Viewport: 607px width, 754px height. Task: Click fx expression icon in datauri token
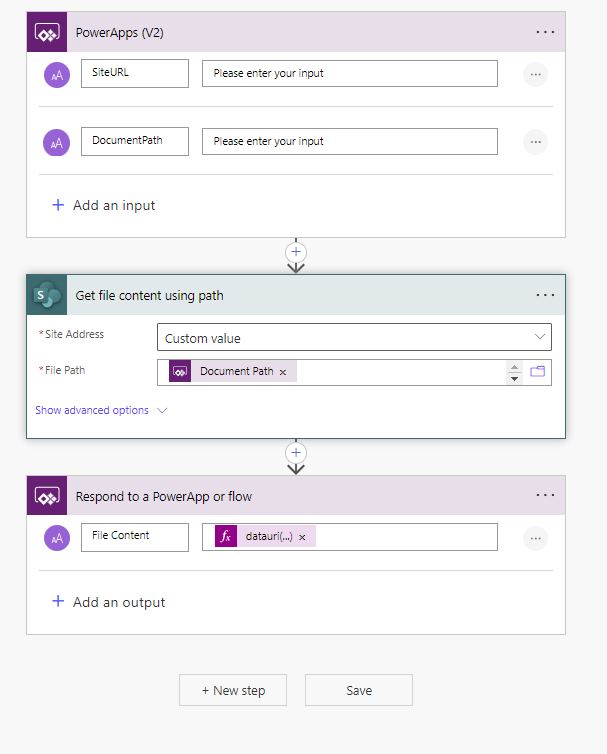point(226,536)
